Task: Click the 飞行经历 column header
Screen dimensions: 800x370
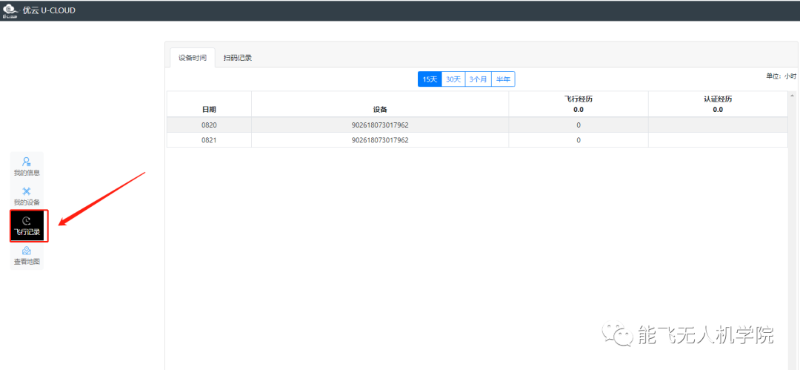Action: pos(578,99)
